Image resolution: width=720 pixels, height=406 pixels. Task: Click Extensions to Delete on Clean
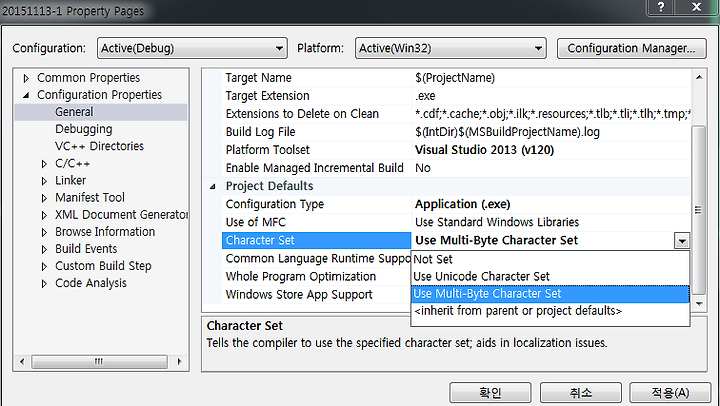[302, 114]
